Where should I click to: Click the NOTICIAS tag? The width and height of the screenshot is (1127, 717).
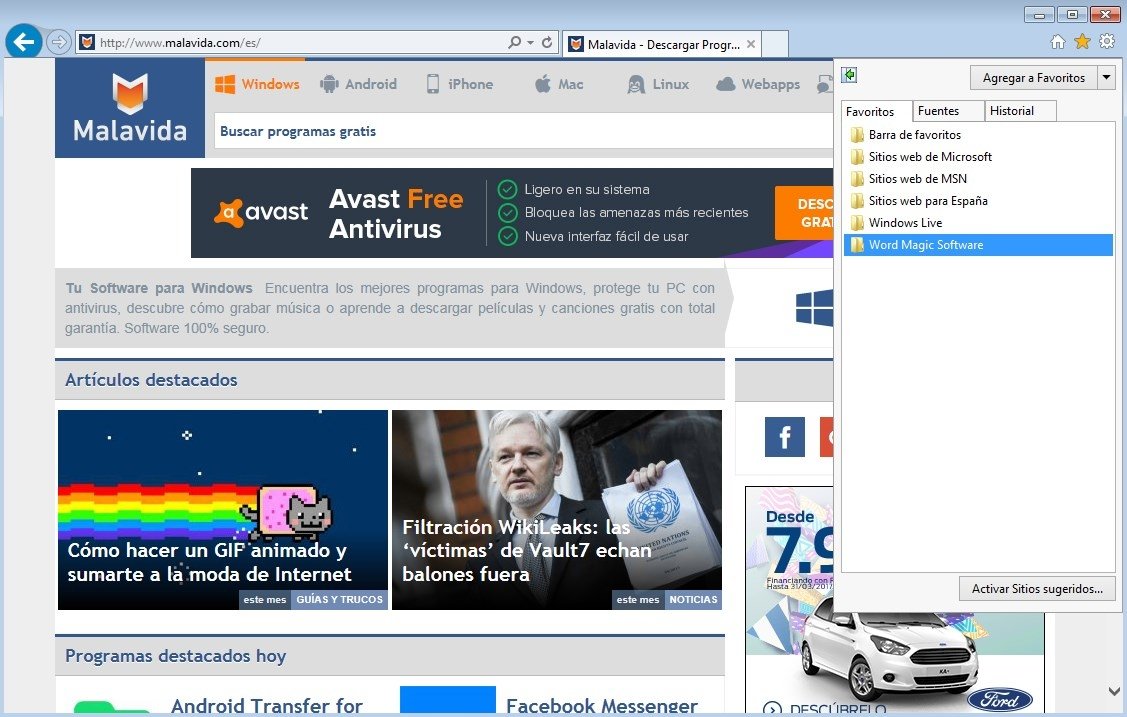click(x=693, y=599)
